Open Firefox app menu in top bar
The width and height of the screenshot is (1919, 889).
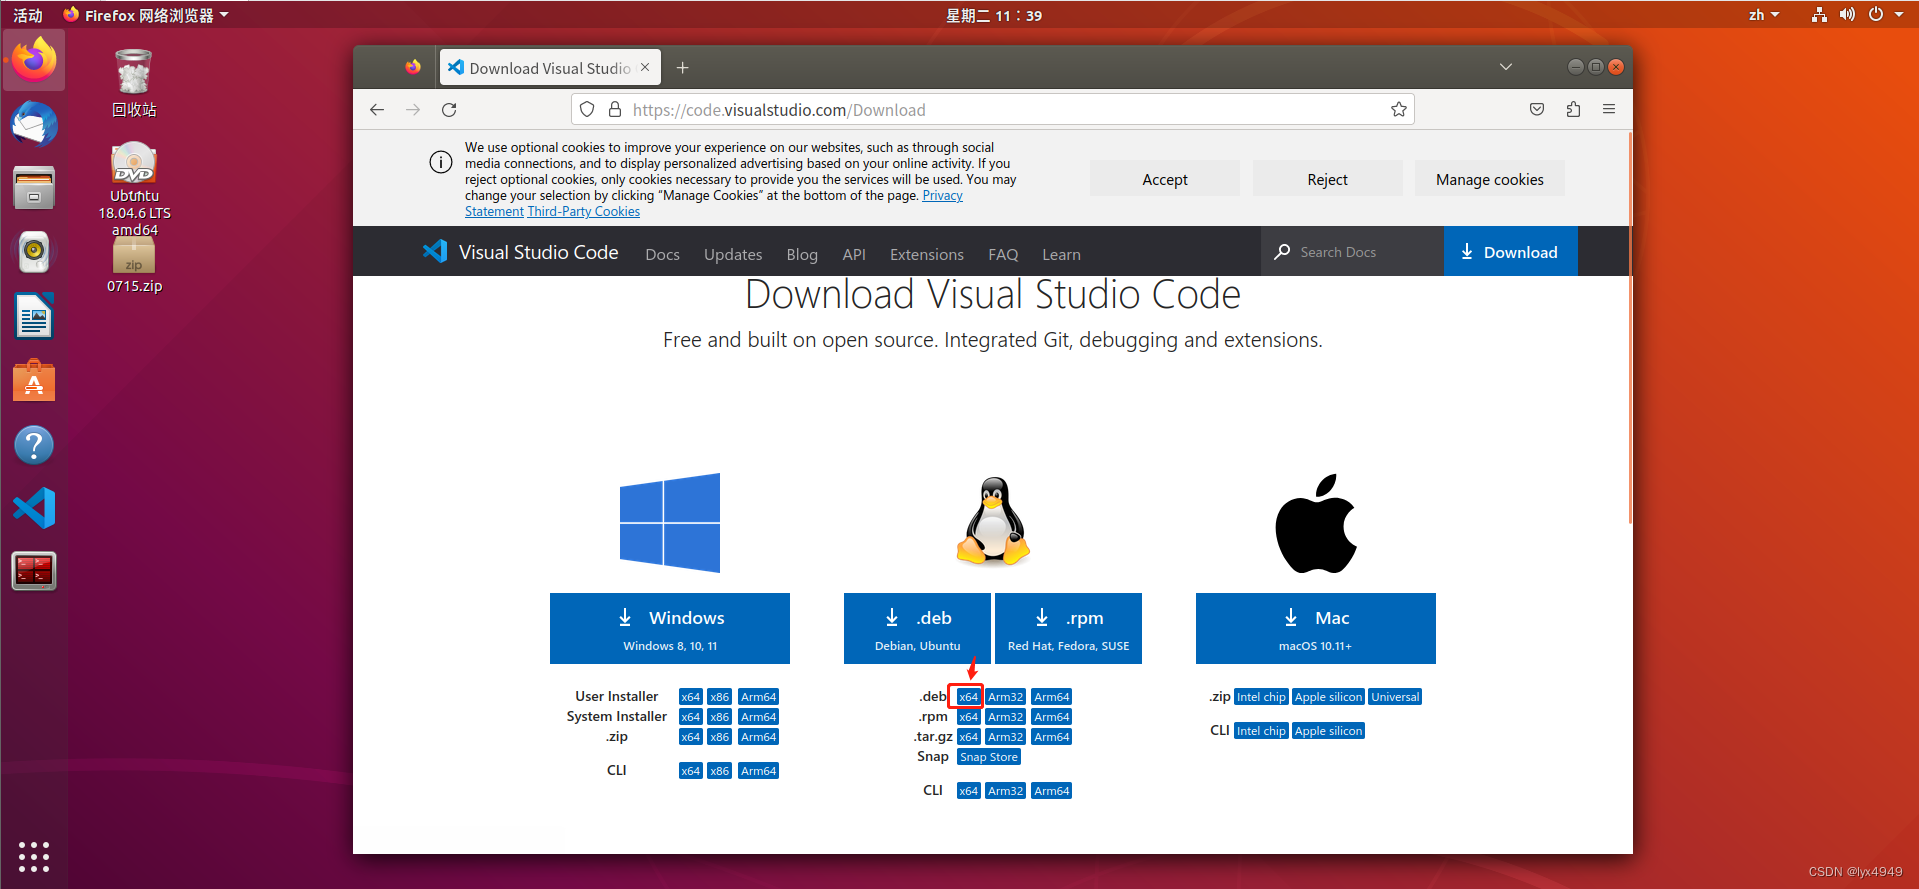(x=146, y=15)
